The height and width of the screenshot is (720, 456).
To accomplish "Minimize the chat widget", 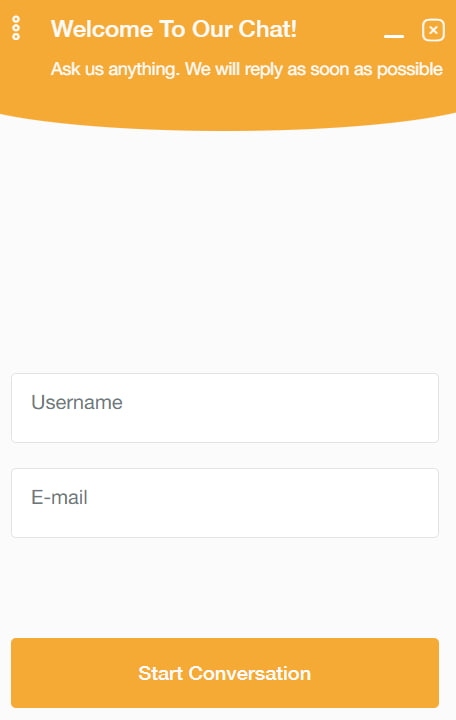I will 394,36.
